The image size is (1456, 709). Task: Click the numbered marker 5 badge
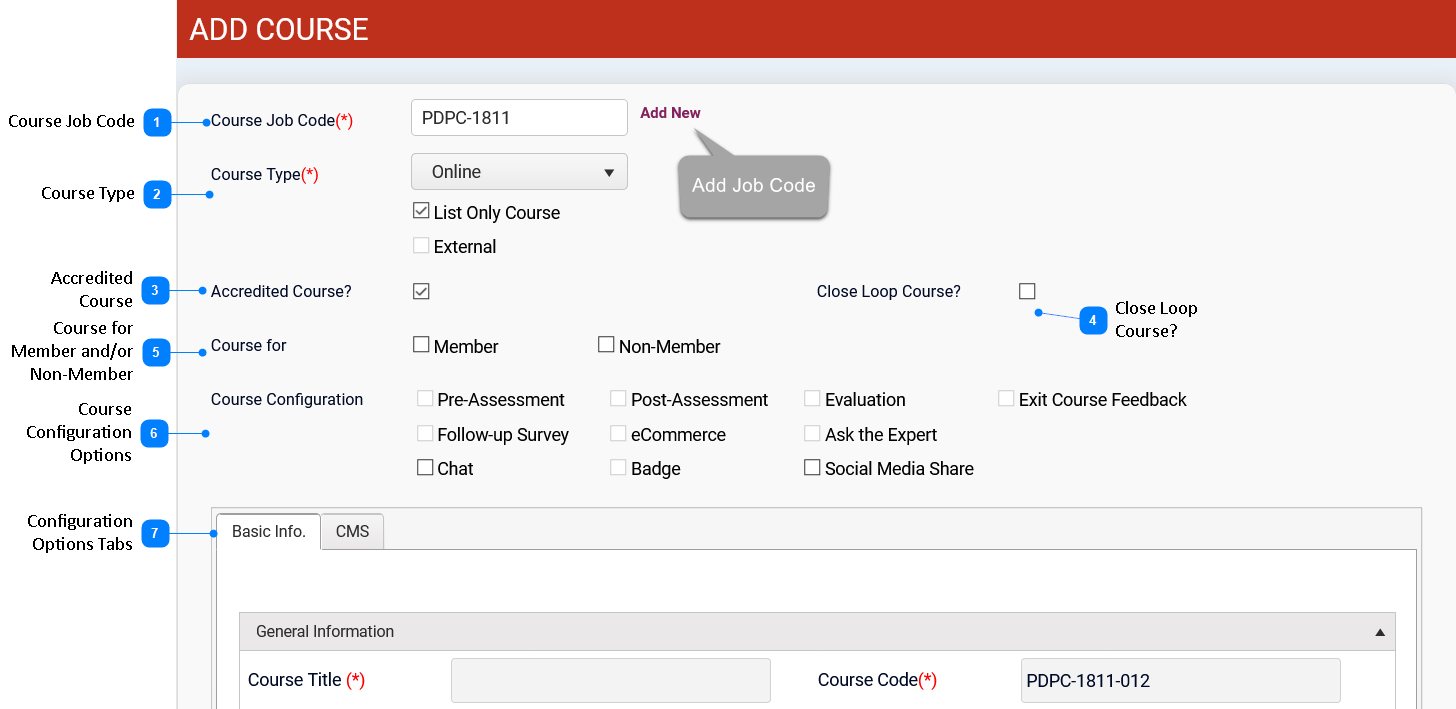point(156,352)
